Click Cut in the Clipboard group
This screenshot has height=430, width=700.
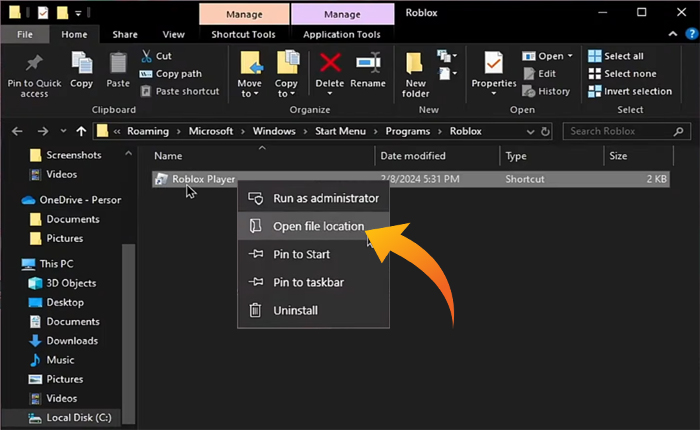156,56
